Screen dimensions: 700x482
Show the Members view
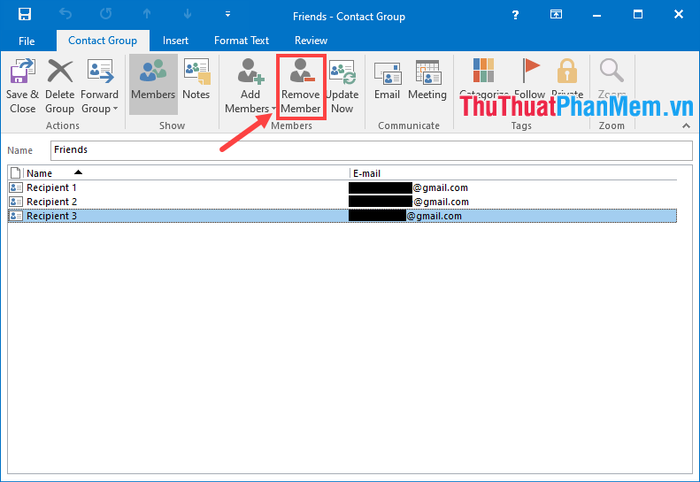153,80
